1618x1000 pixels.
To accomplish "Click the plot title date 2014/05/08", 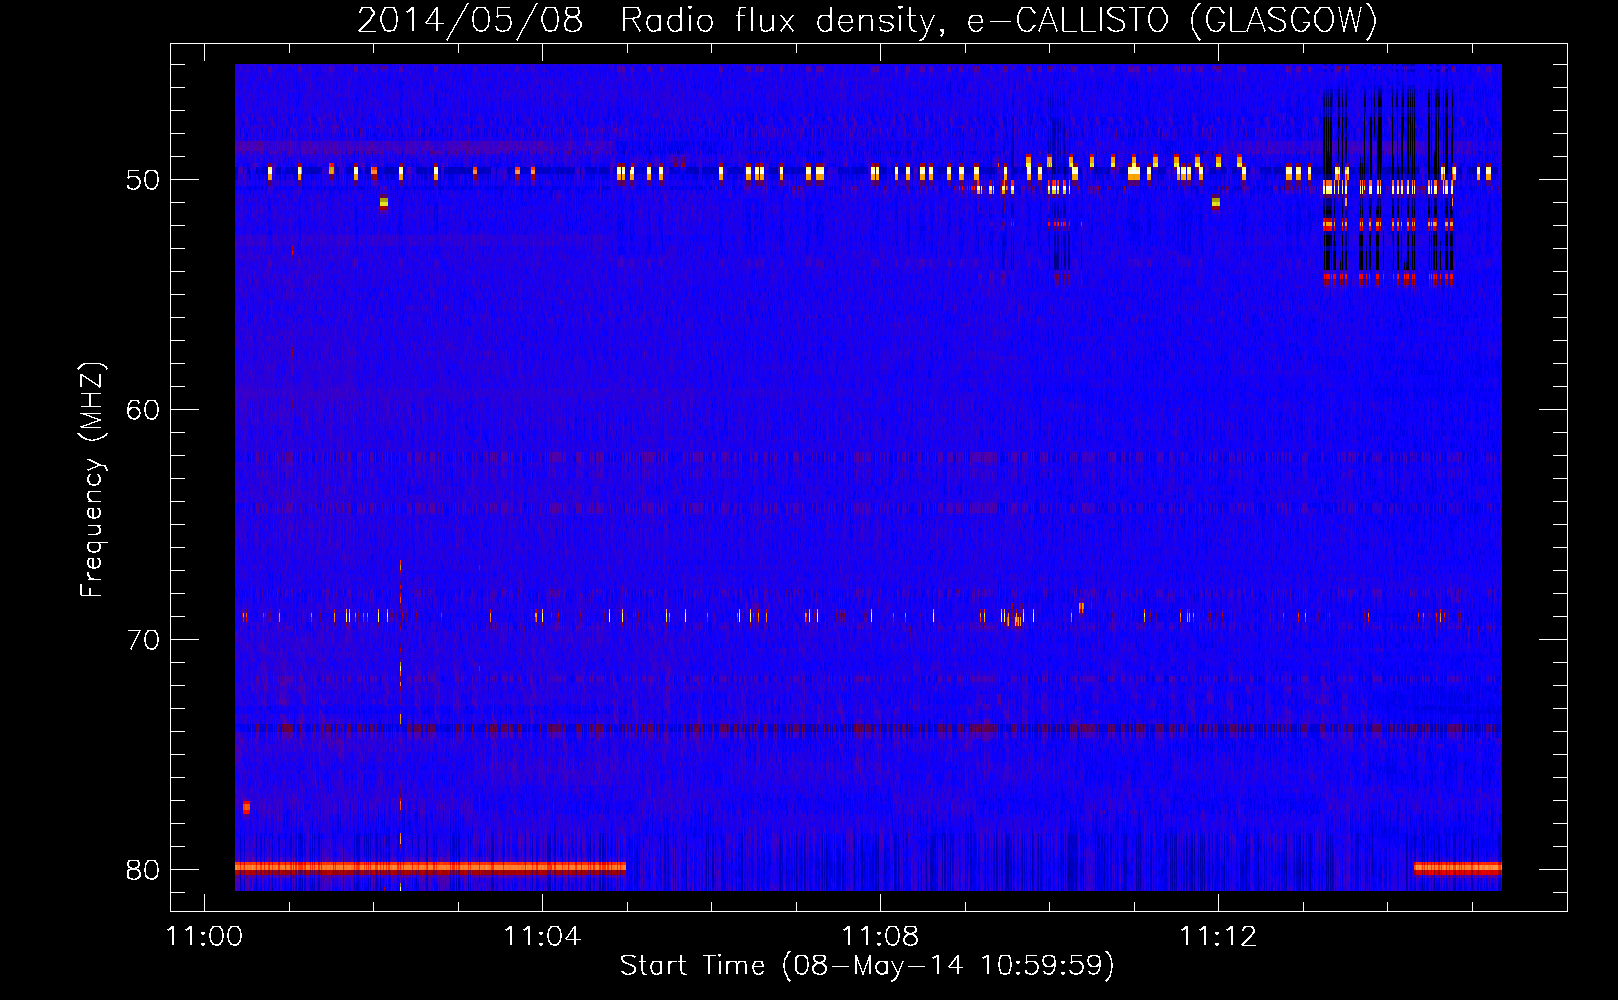I will [470, 21].
